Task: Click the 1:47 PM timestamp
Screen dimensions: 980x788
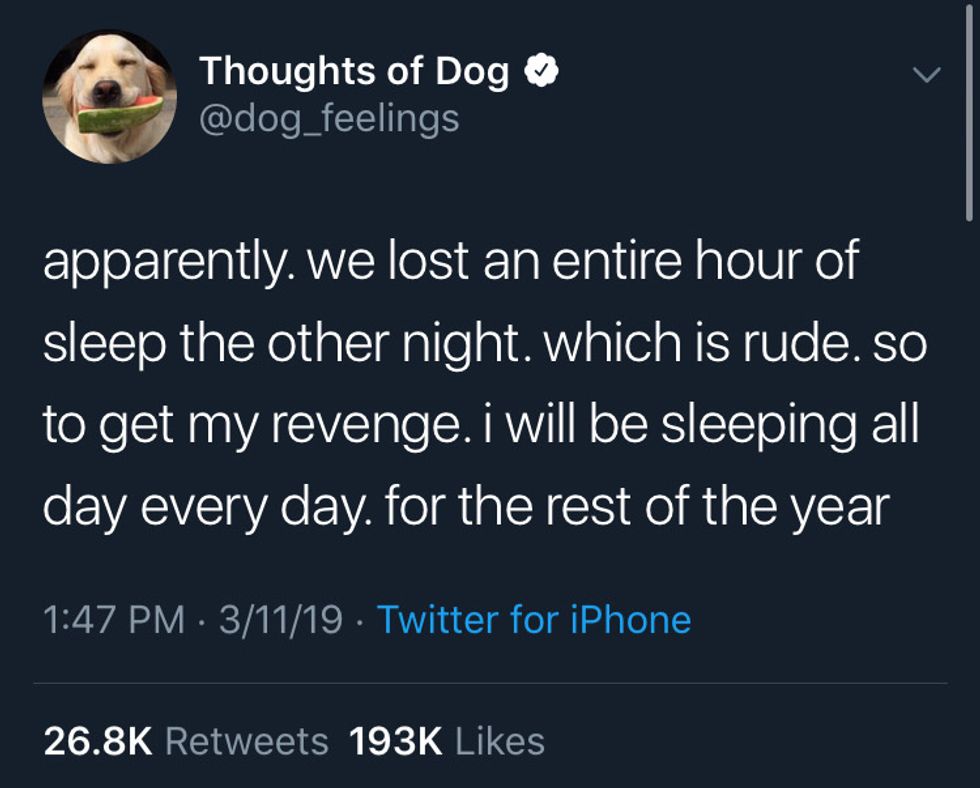Action: pyautogui.click(x=115, y=620)
